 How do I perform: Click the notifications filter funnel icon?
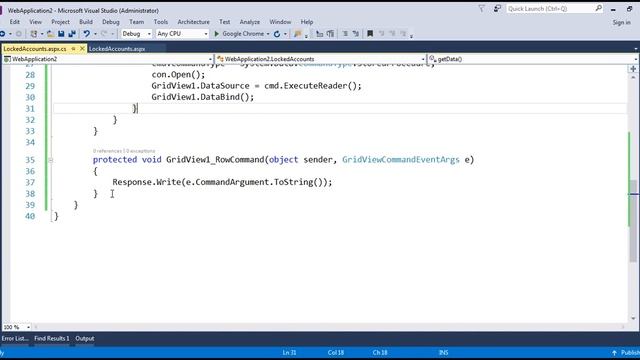[482, 9]
